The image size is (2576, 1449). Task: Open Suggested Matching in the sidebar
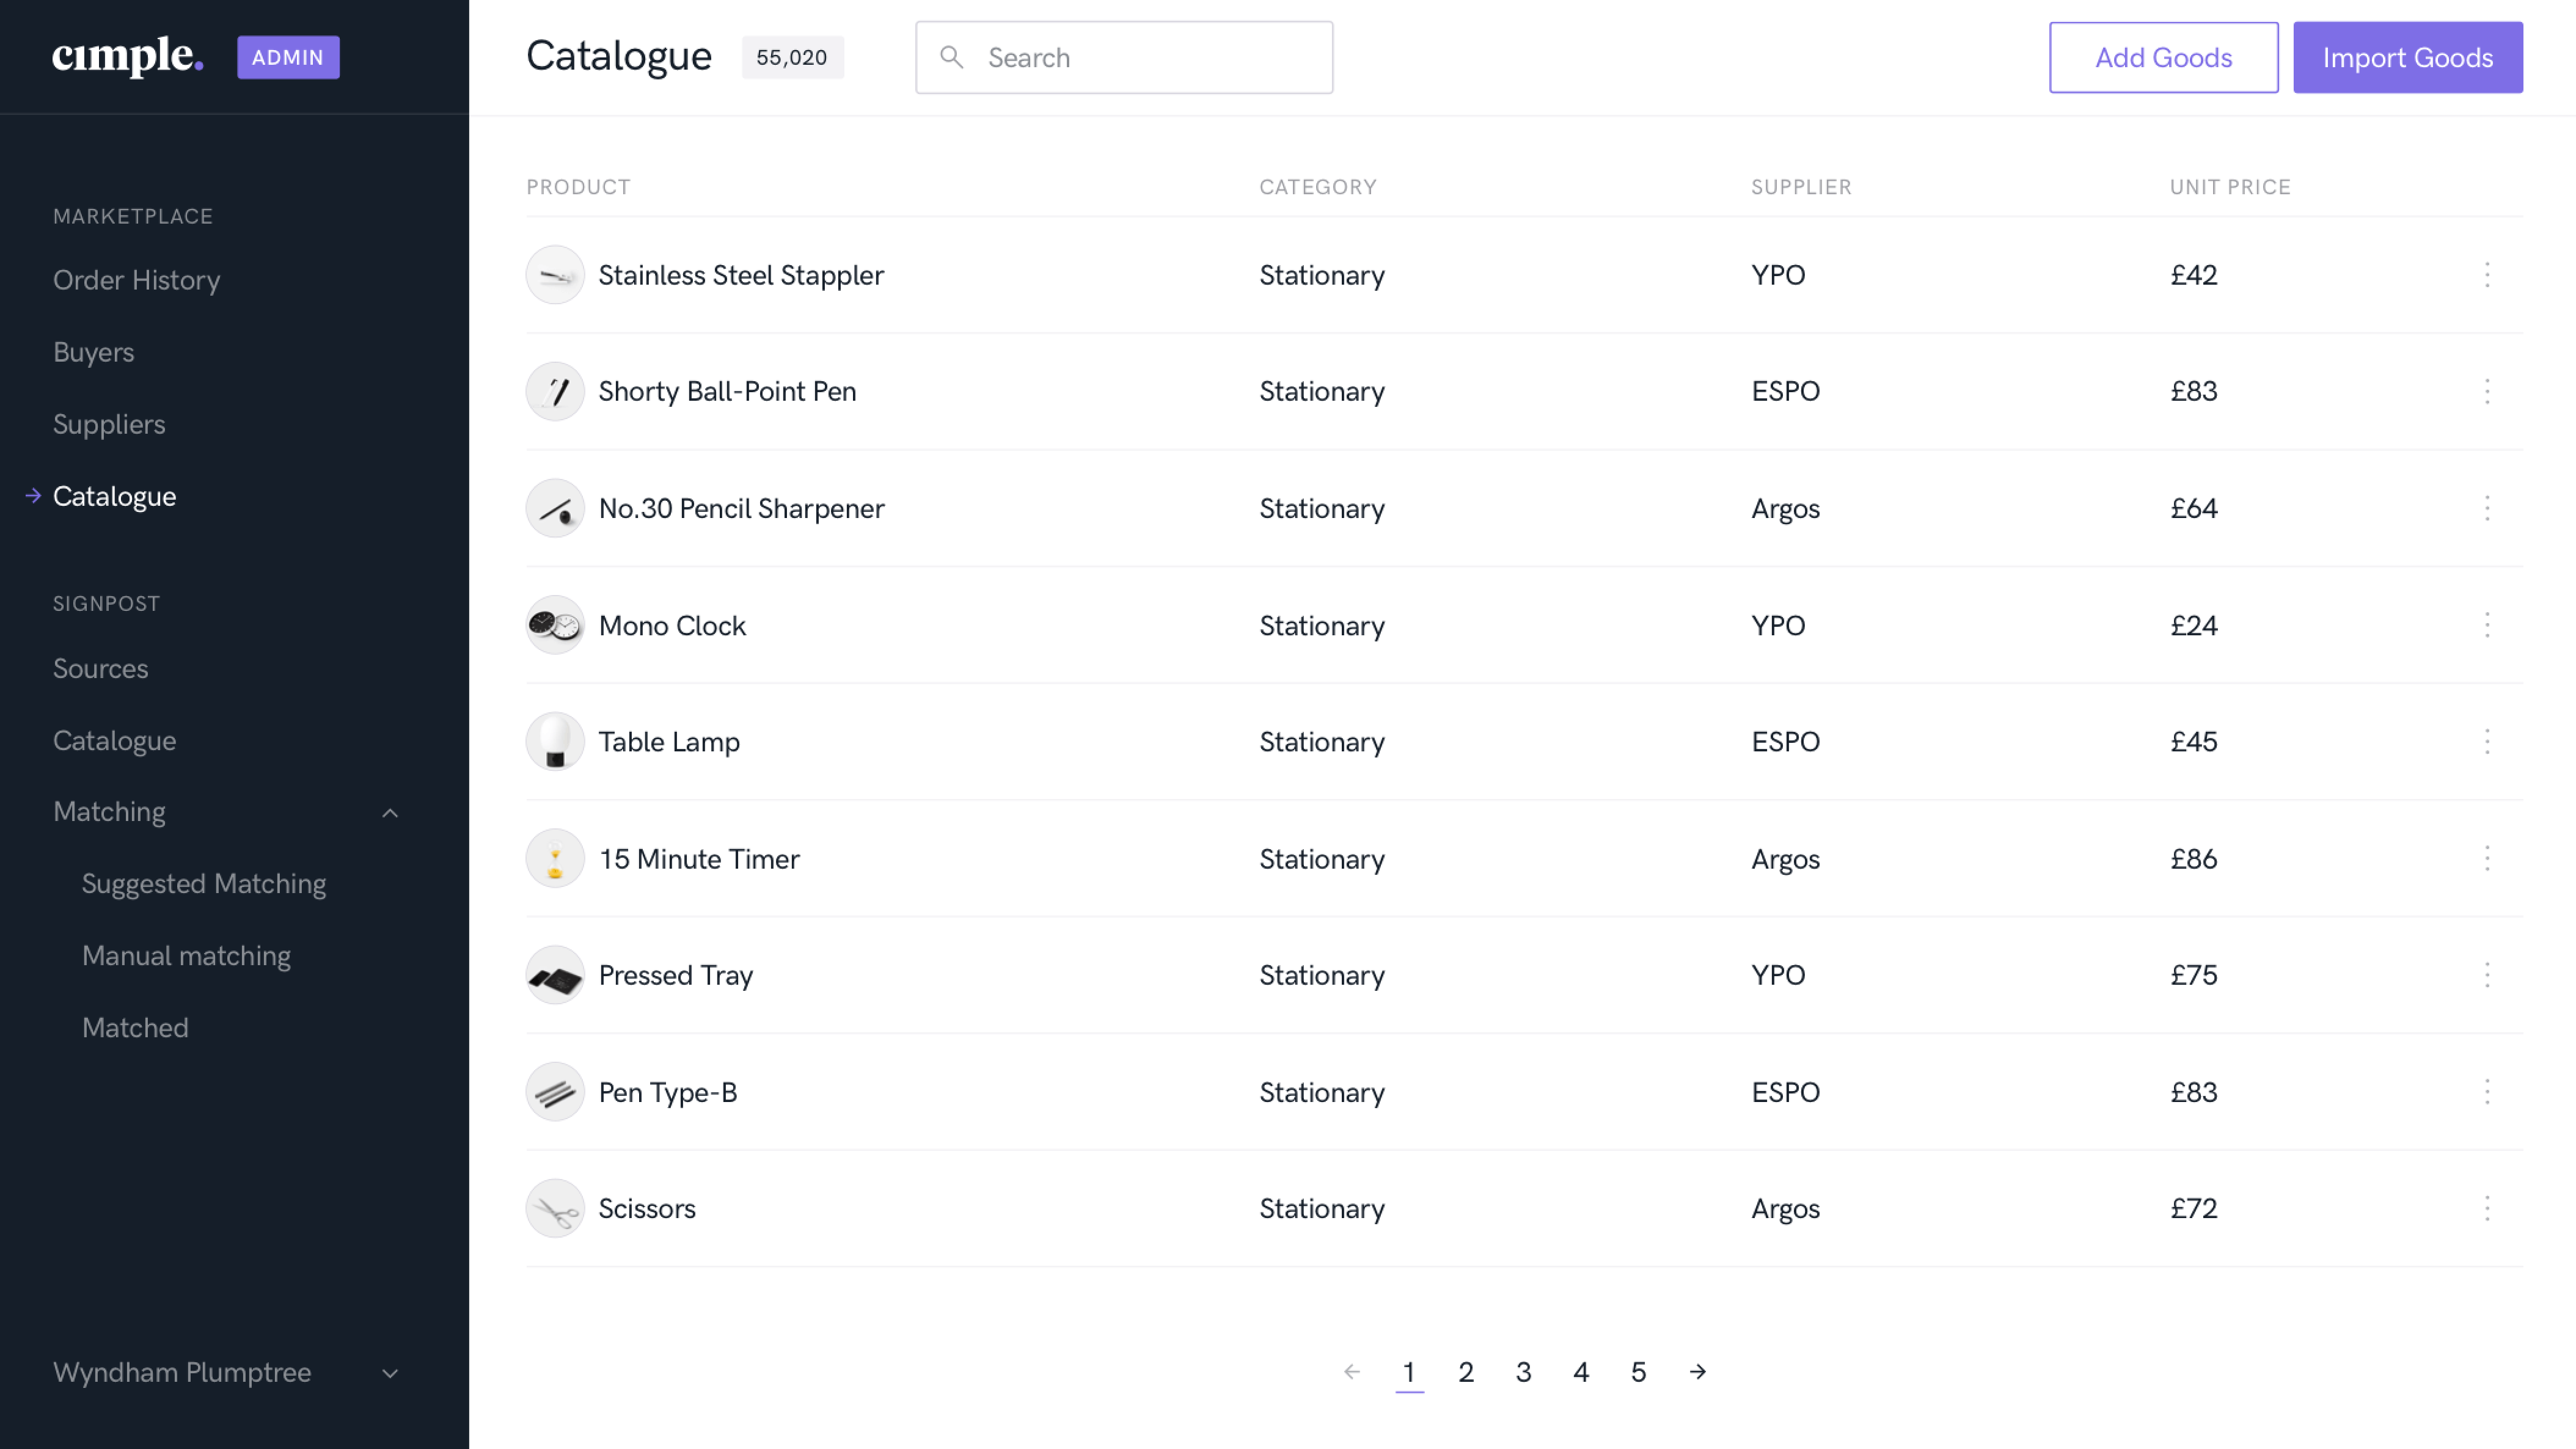click(x=204, y=884)
